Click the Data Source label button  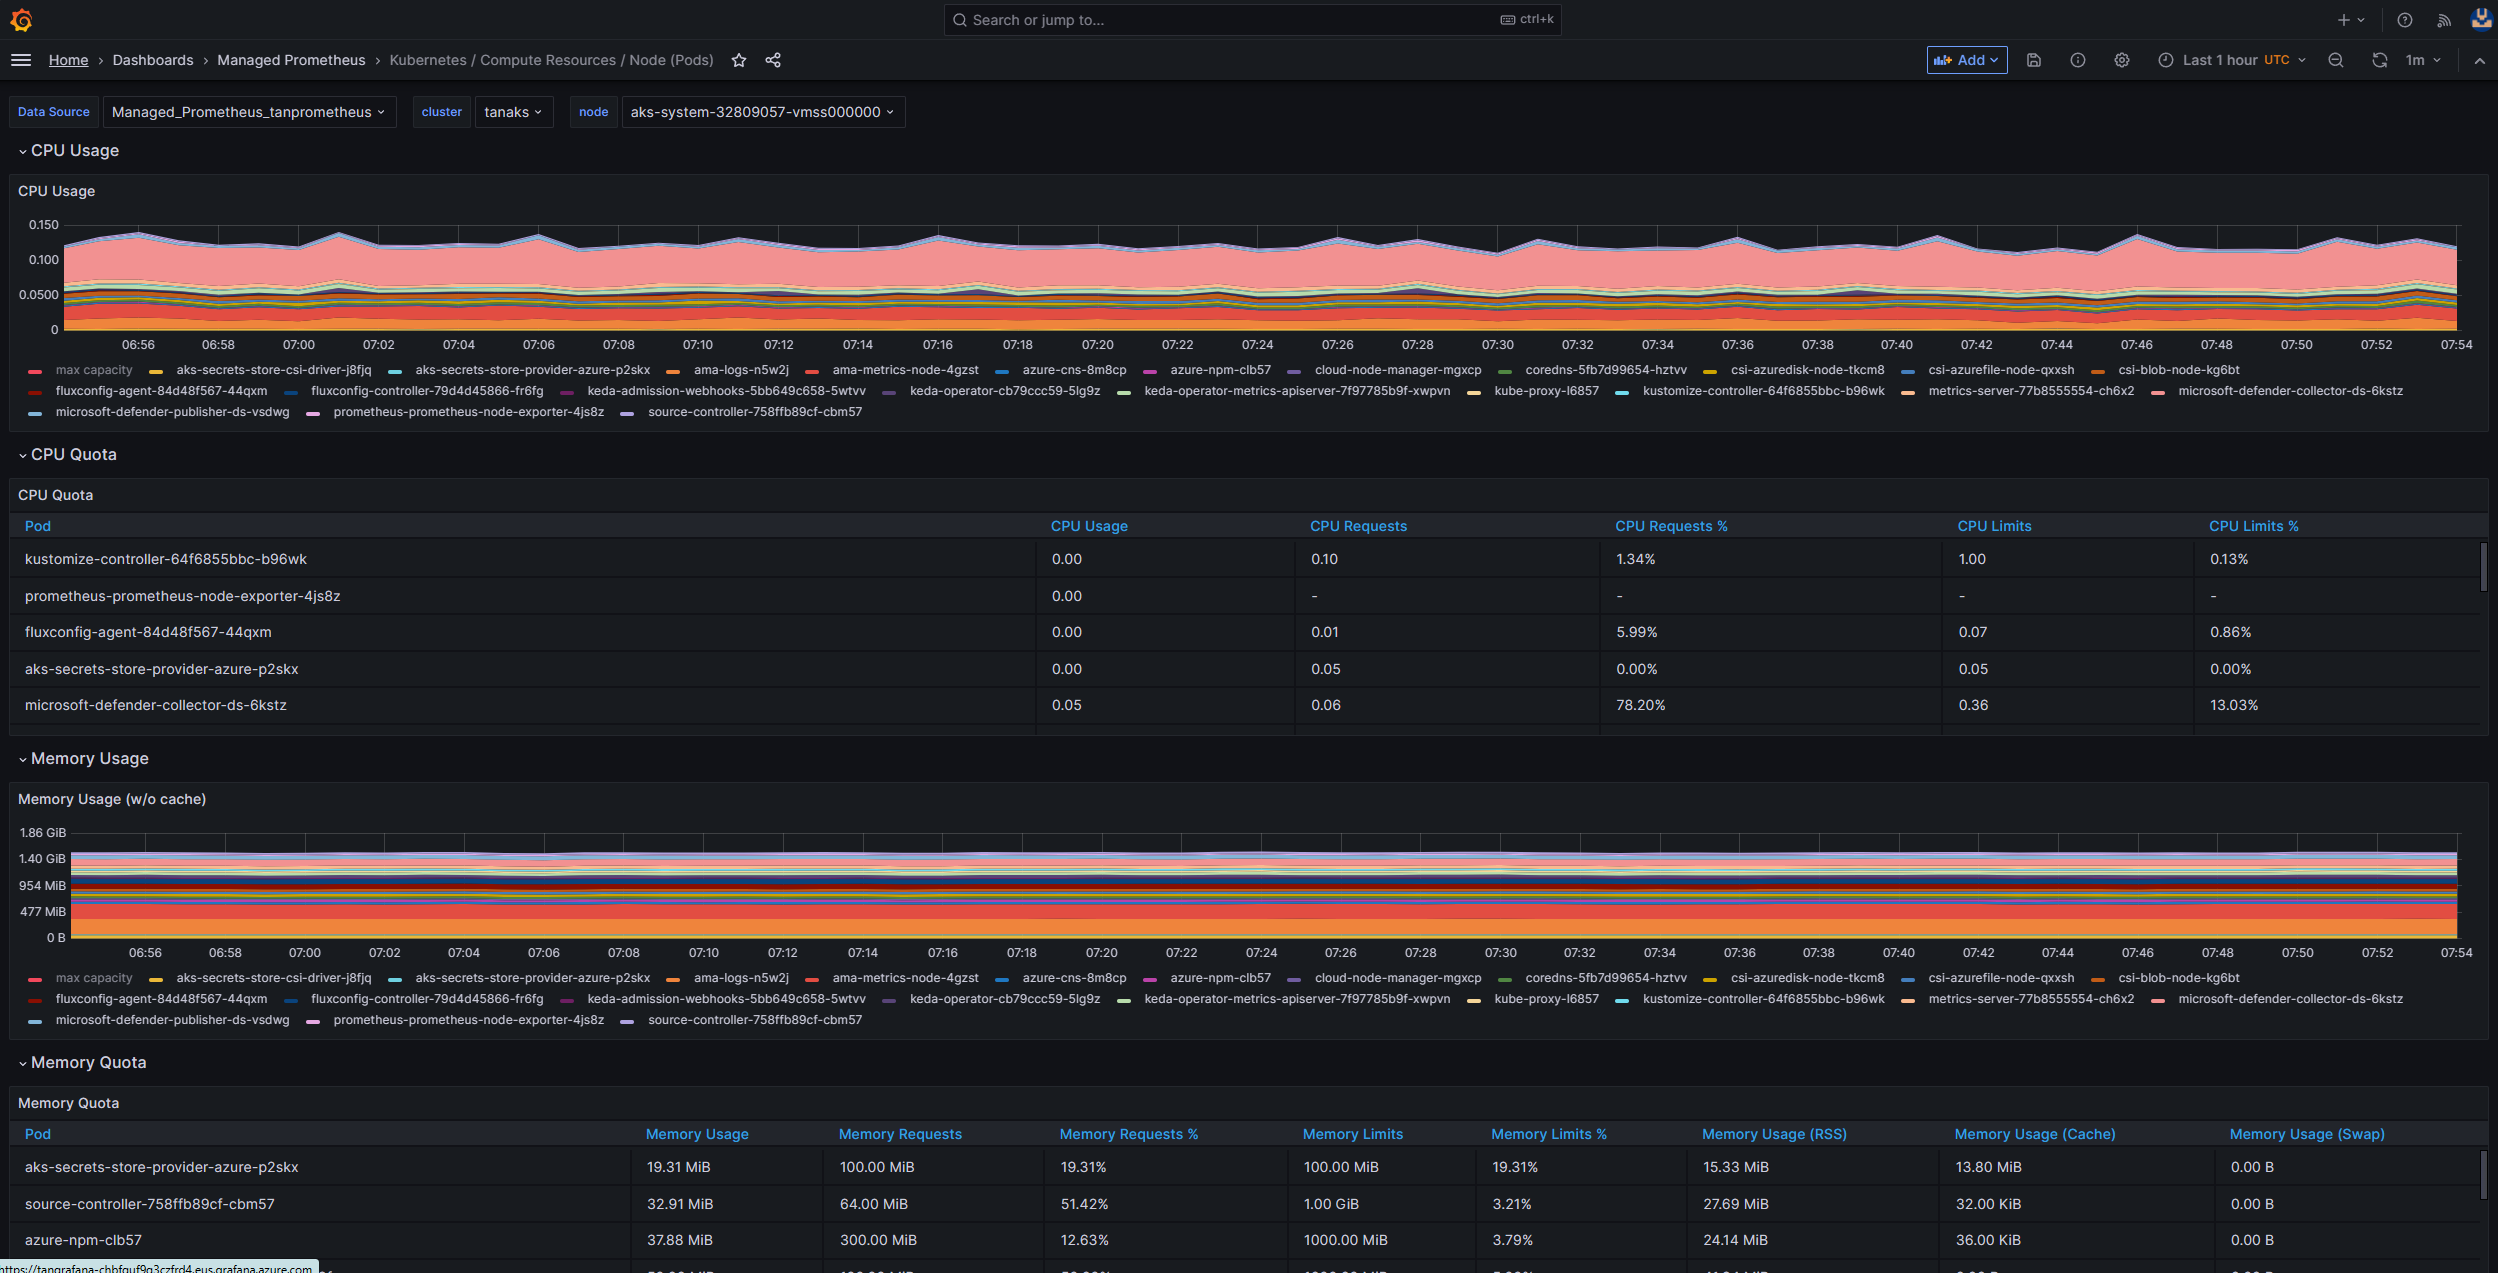point(53,111)
